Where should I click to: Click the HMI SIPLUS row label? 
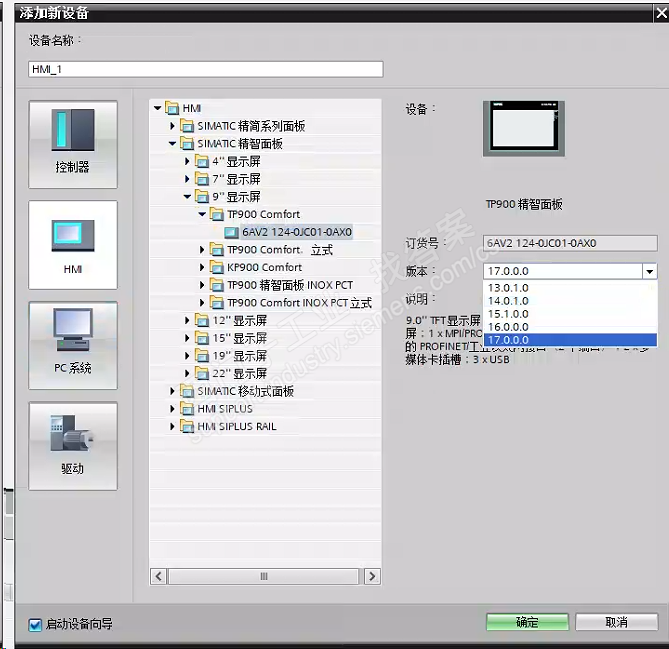pos(225,409)
